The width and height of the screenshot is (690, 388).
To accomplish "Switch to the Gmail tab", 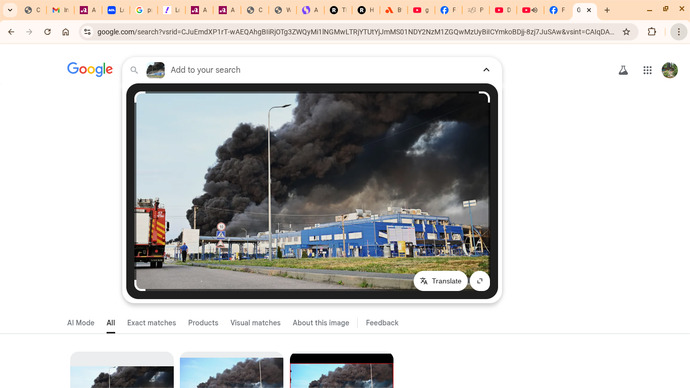I will (60, 10).
